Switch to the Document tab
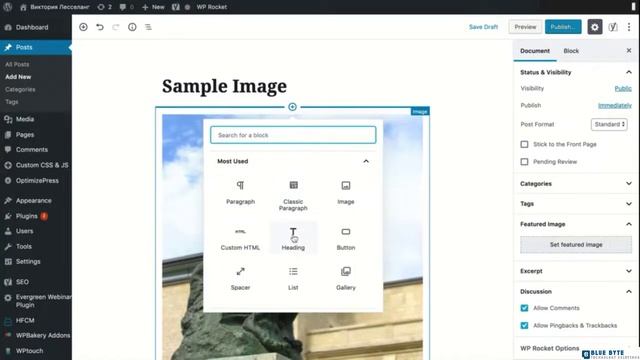 click(x=535, y=51)
